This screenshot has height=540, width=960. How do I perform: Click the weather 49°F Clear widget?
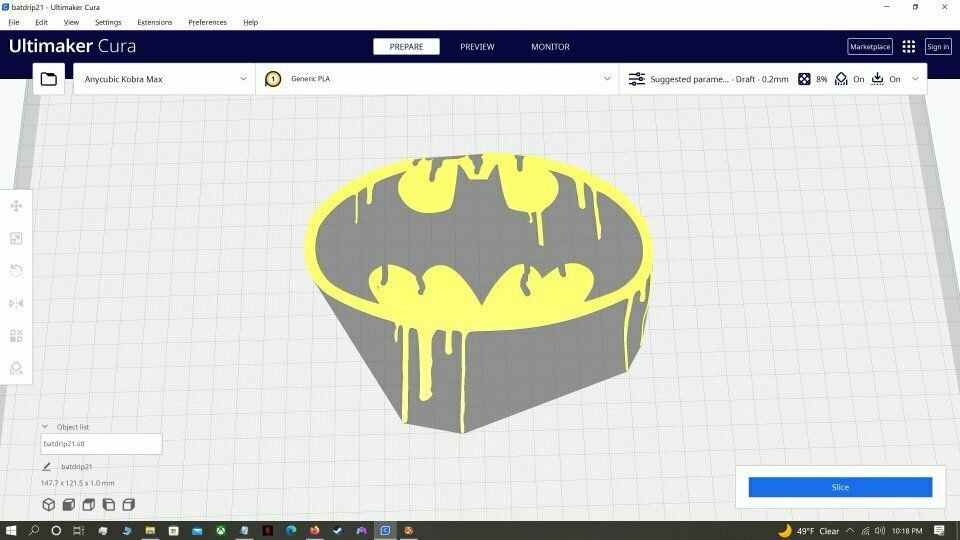point(808,531)
